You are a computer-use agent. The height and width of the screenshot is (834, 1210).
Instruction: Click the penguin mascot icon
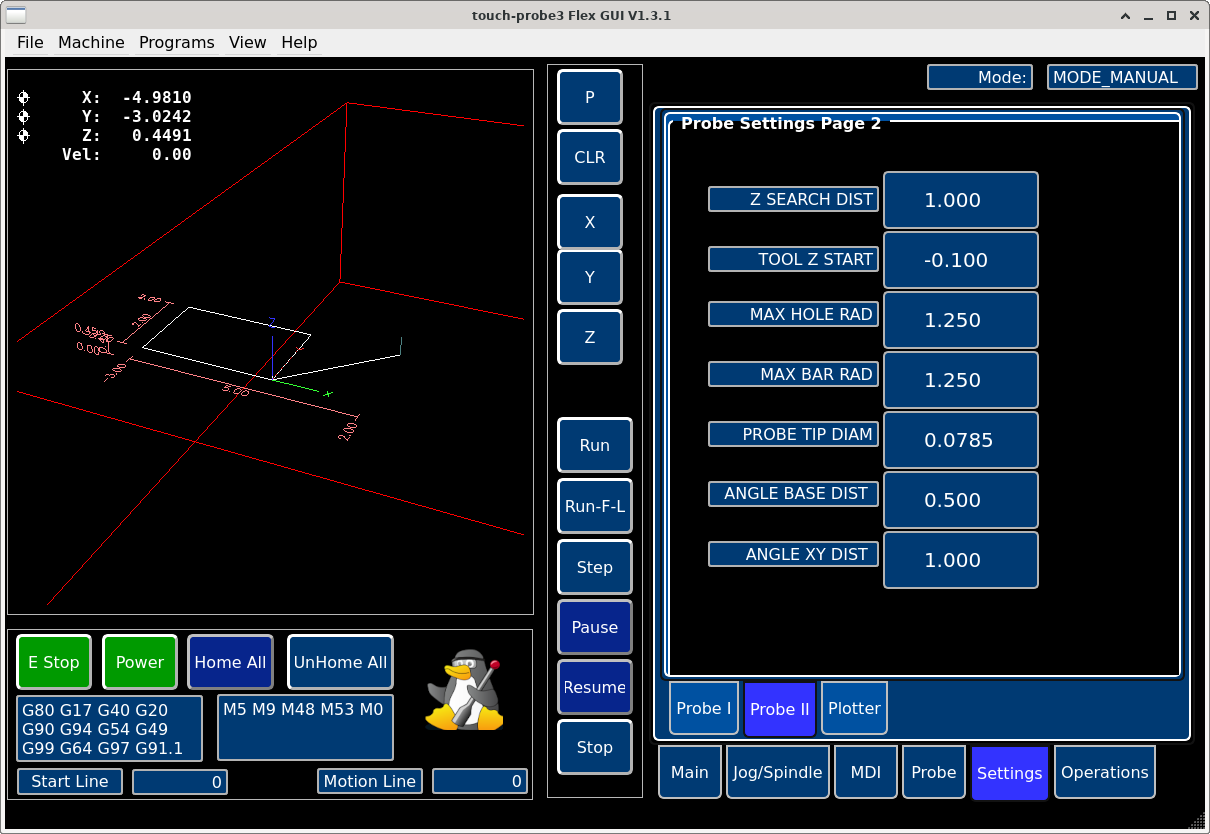point(463,689)
